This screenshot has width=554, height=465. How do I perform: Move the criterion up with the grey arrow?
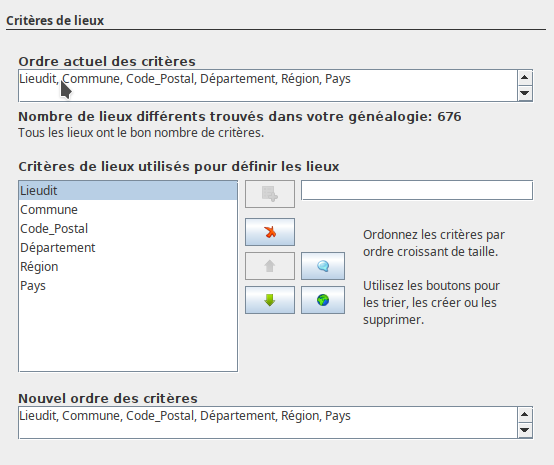(270, 266)
